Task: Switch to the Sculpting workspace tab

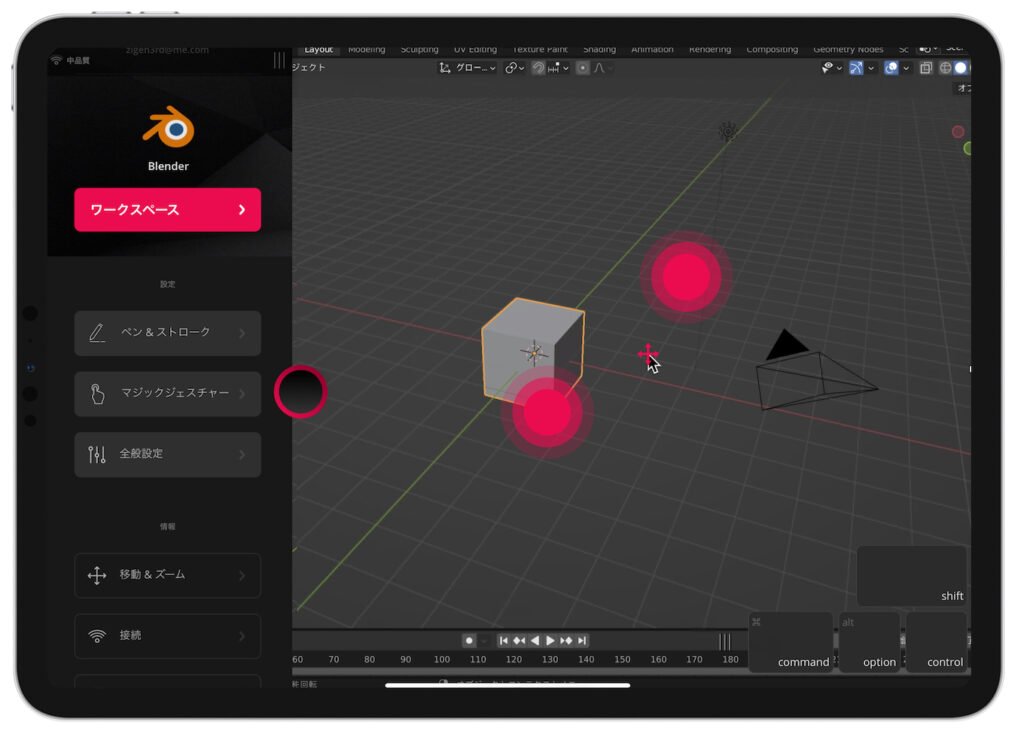Action: (x=419, y=49)
